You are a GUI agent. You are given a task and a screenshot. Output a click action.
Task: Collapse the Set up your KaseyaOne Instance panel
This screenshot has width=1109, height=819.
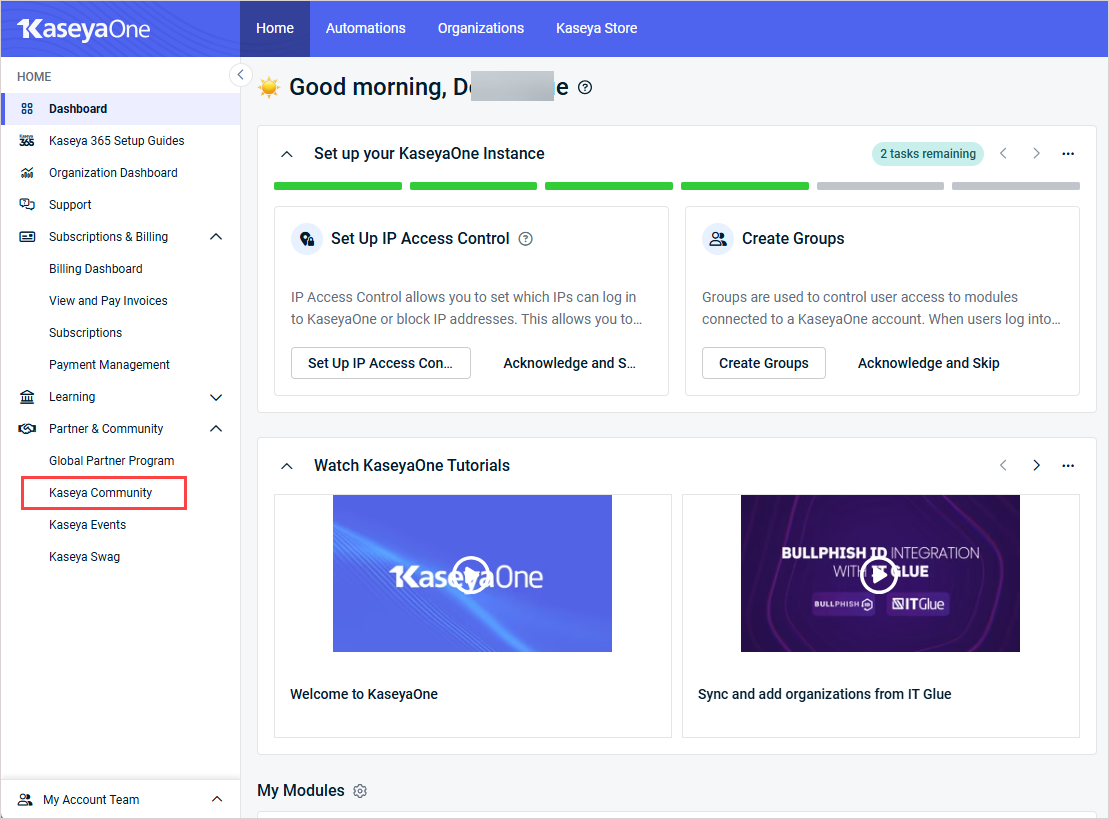(287, 154)
